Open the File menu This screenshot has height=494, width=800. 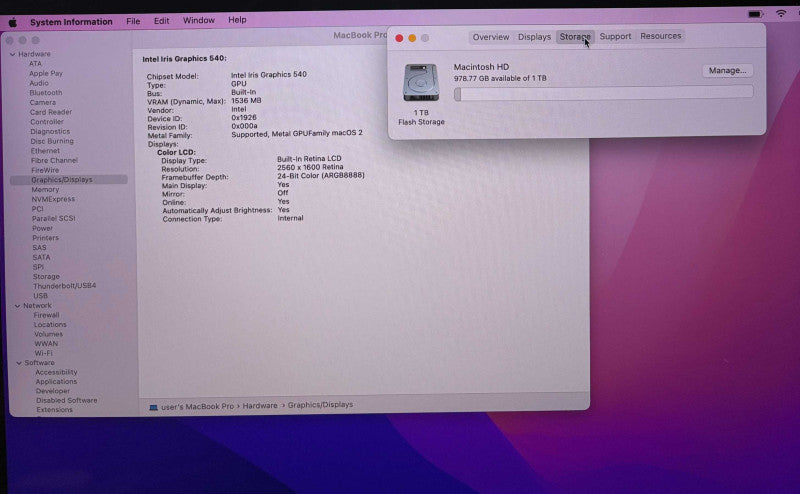click(x=133, y=21)
